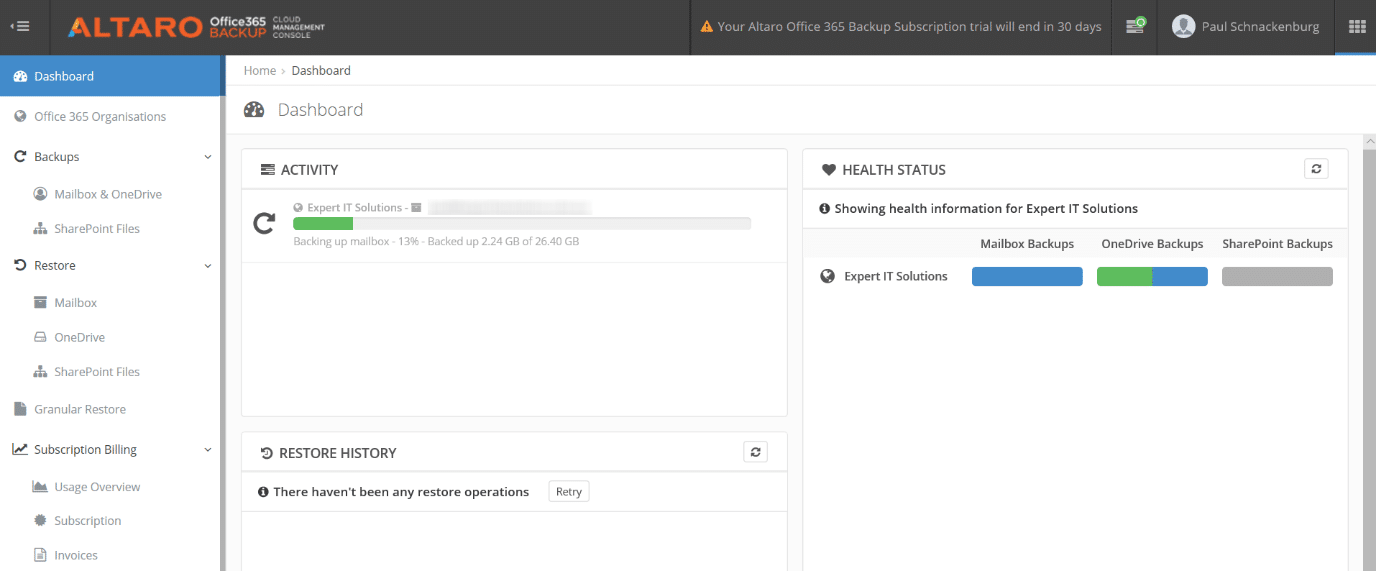This screenshot has height=571, width=1376.
Task: Click the OneDrive Backups column header
Action: click(1152, 244)
